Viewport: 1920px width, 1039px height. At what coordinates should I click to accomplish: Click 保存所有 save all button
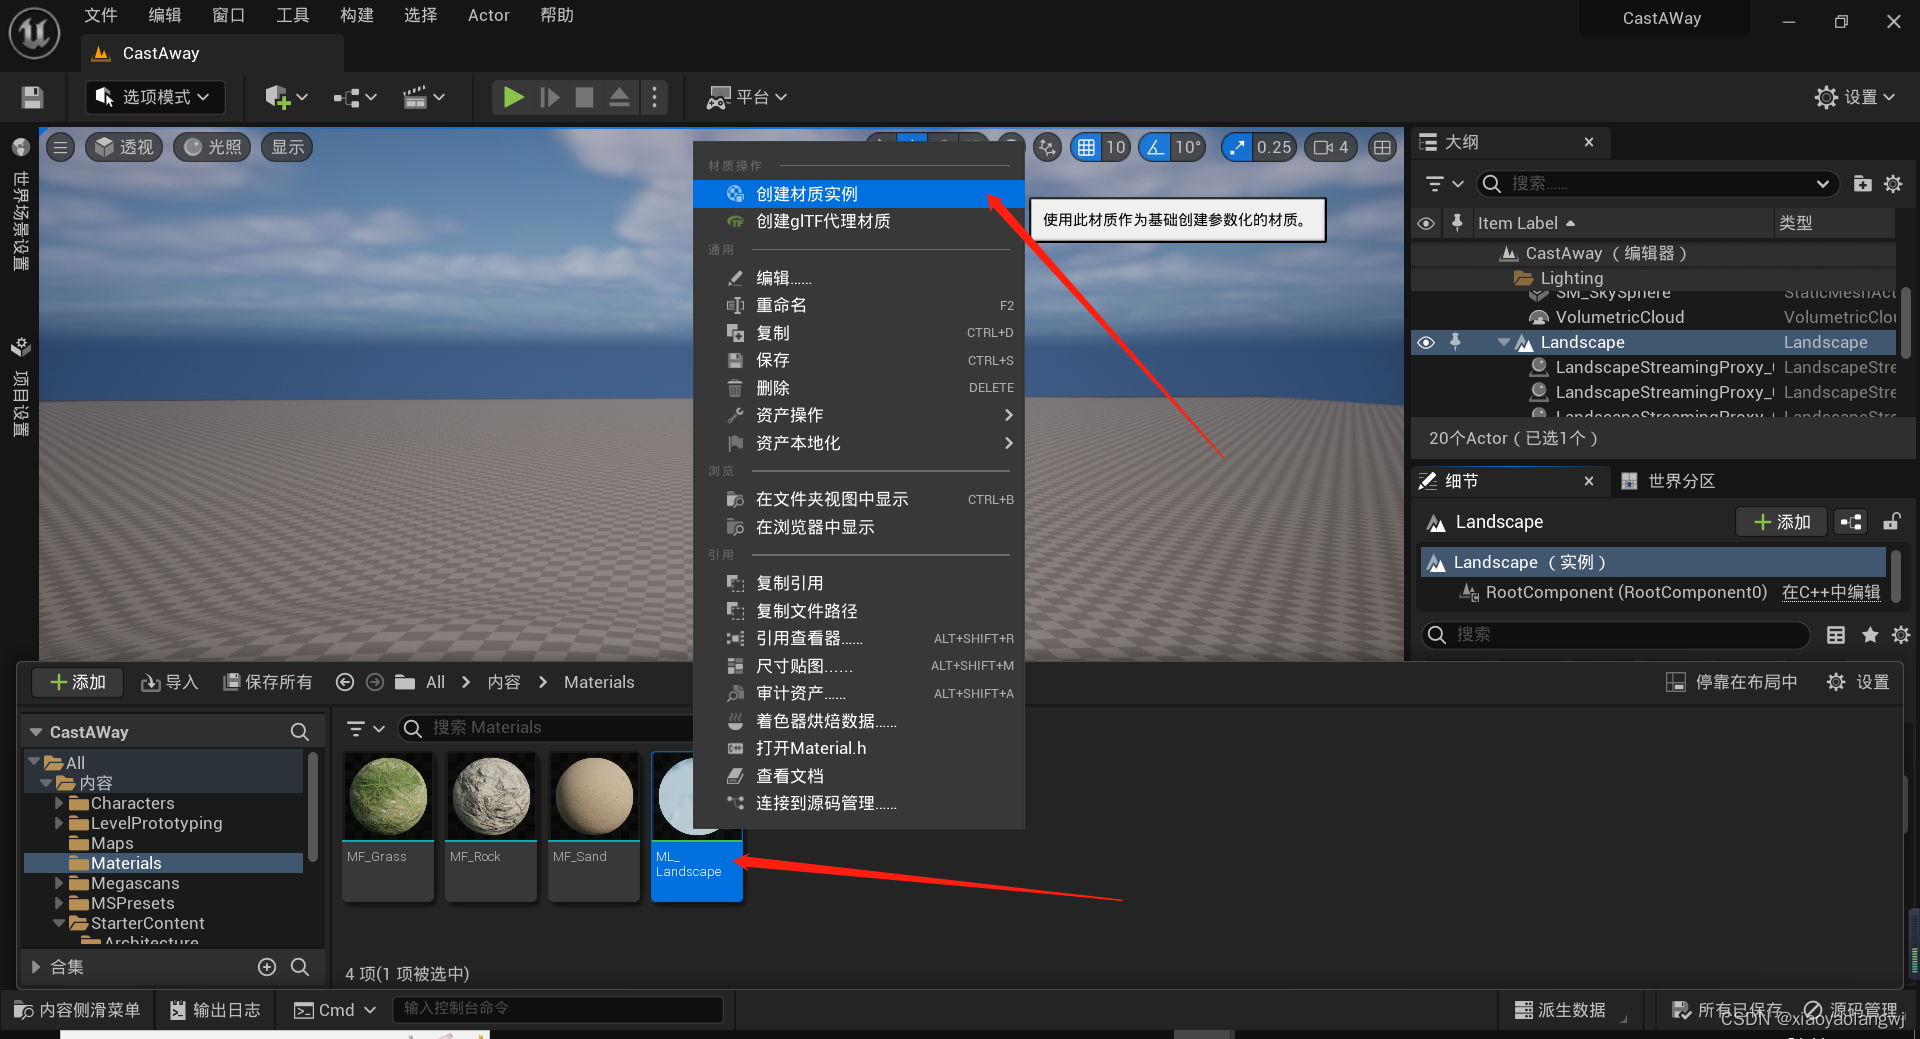pos(267,682)
